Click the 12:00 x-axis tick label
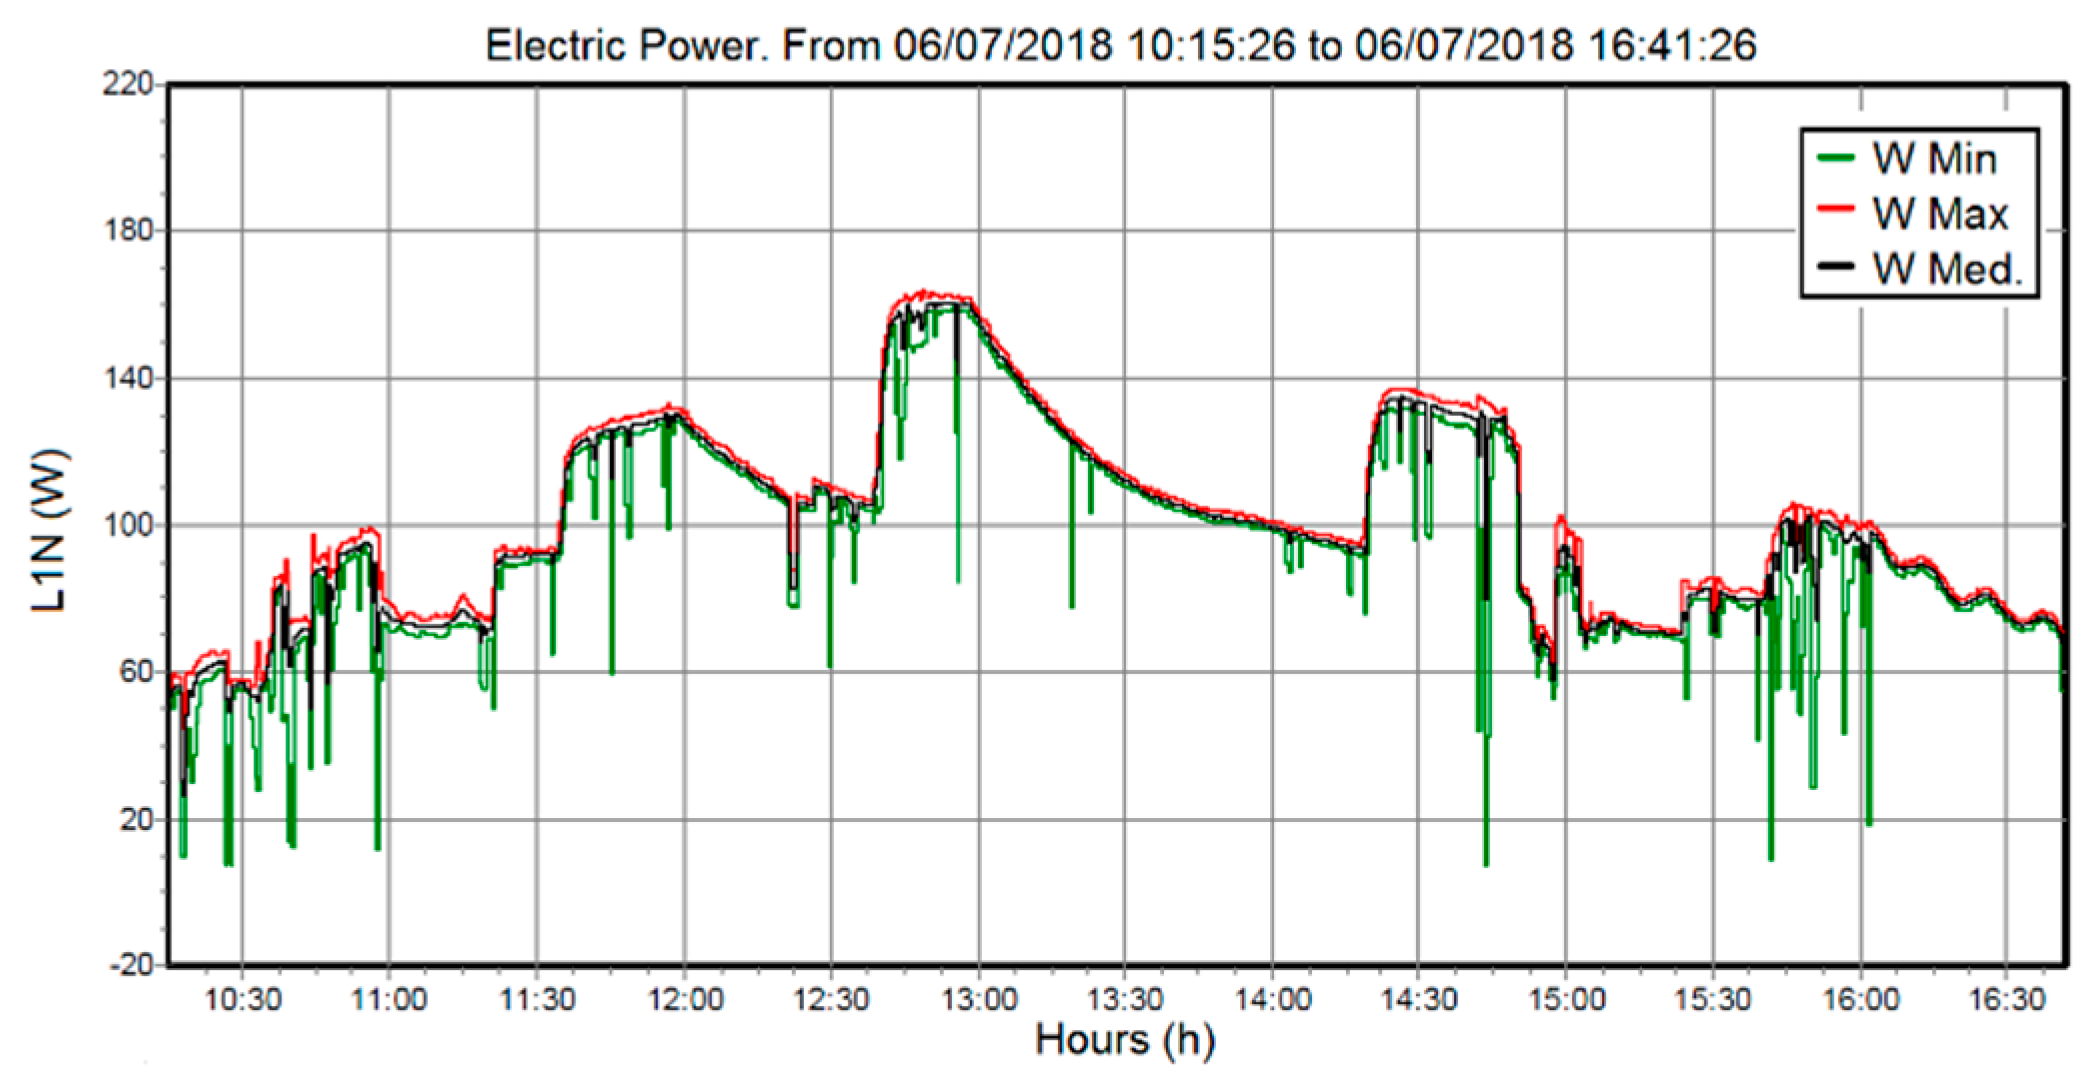 point(685,999)
